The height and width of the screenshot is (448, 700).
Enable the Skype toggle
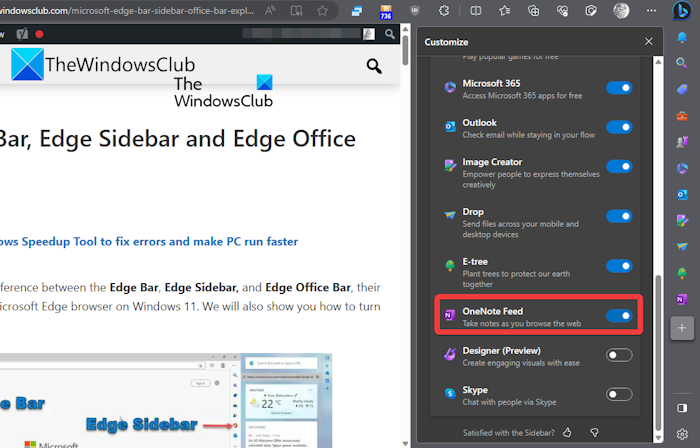coord(619,394)
